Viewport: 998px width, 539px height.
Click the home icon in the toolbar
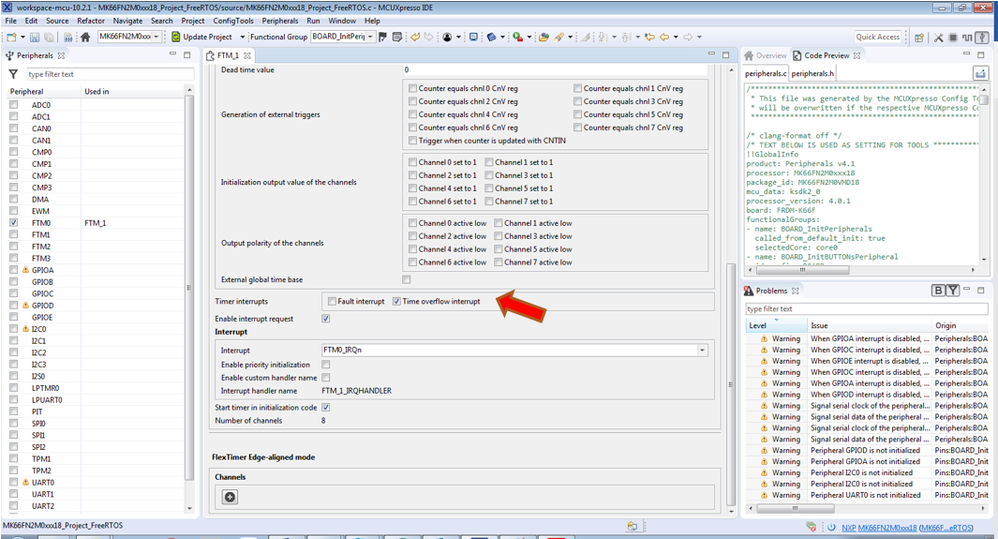pyautogui.click(x=85, y=37)
